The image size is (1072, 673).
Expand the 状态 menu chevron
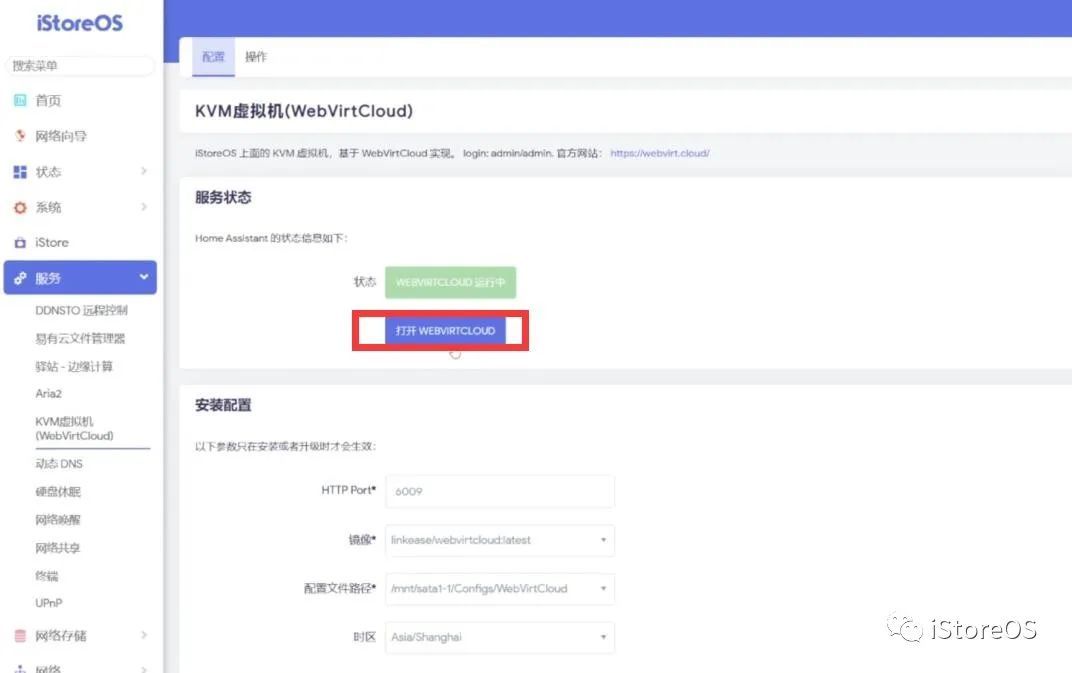144,171
